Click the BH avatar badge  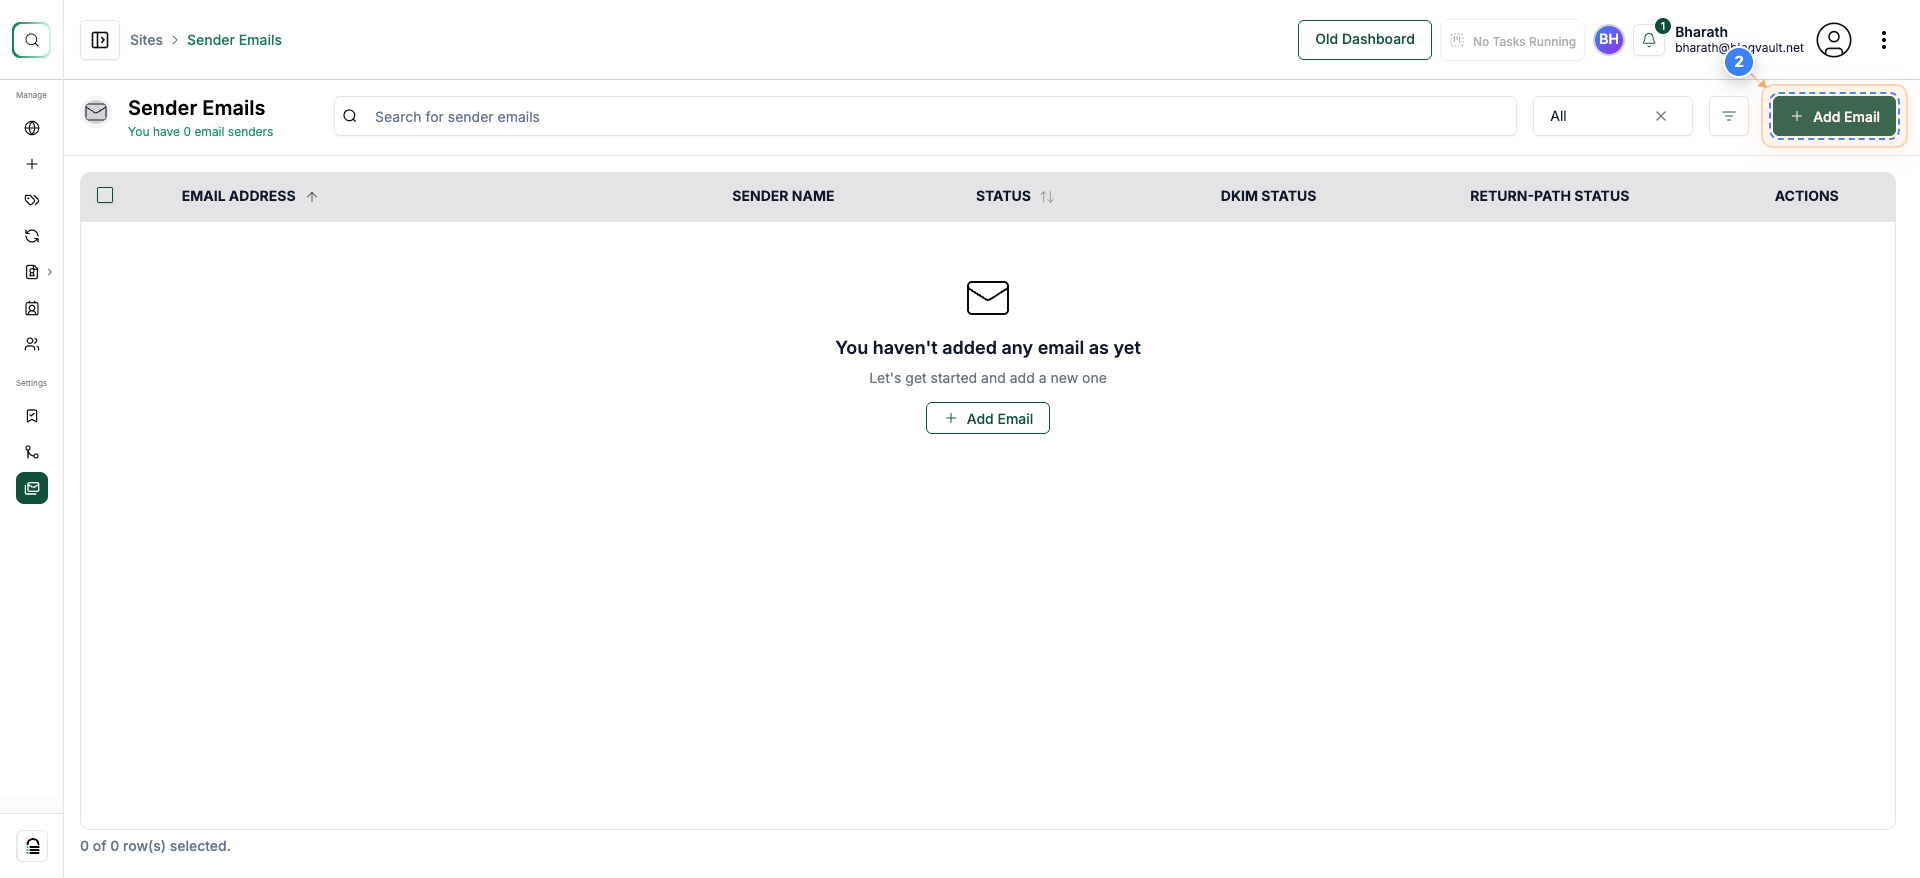point(1609,40)
